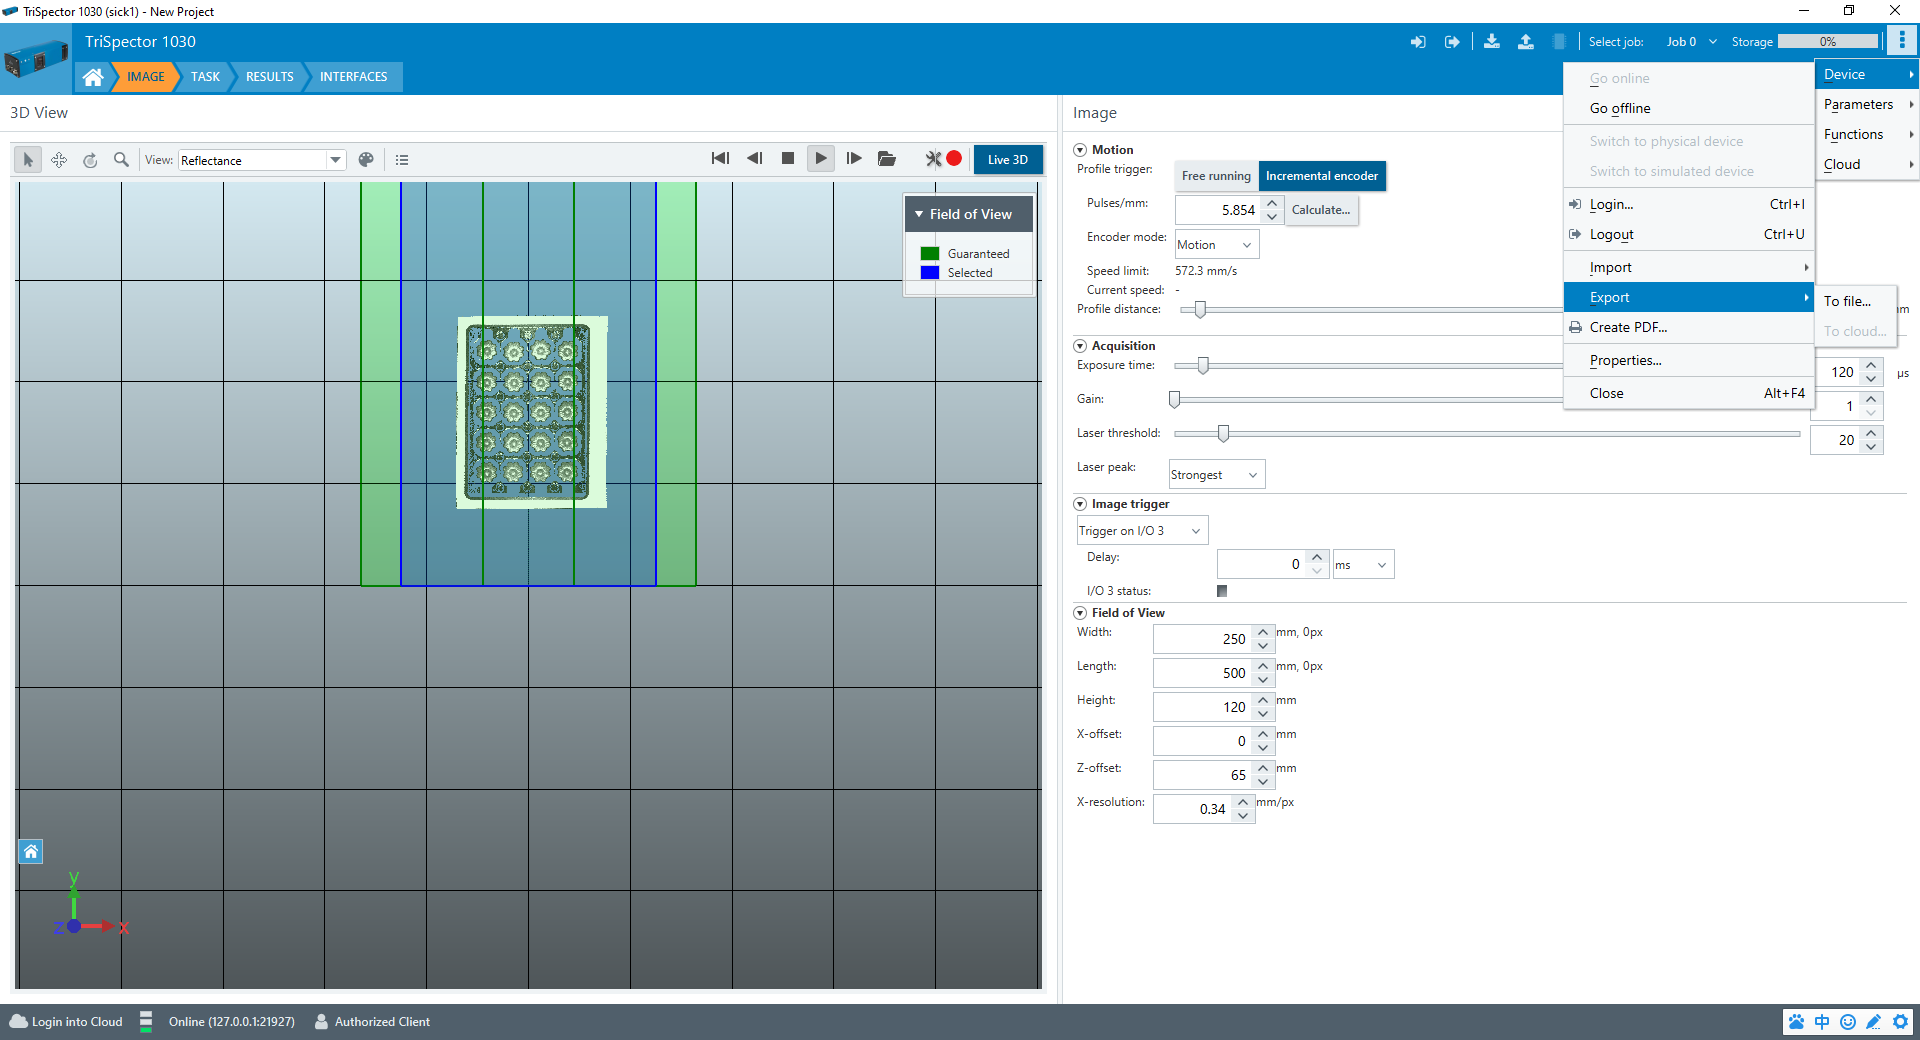Open the Import submenu

1689,267
